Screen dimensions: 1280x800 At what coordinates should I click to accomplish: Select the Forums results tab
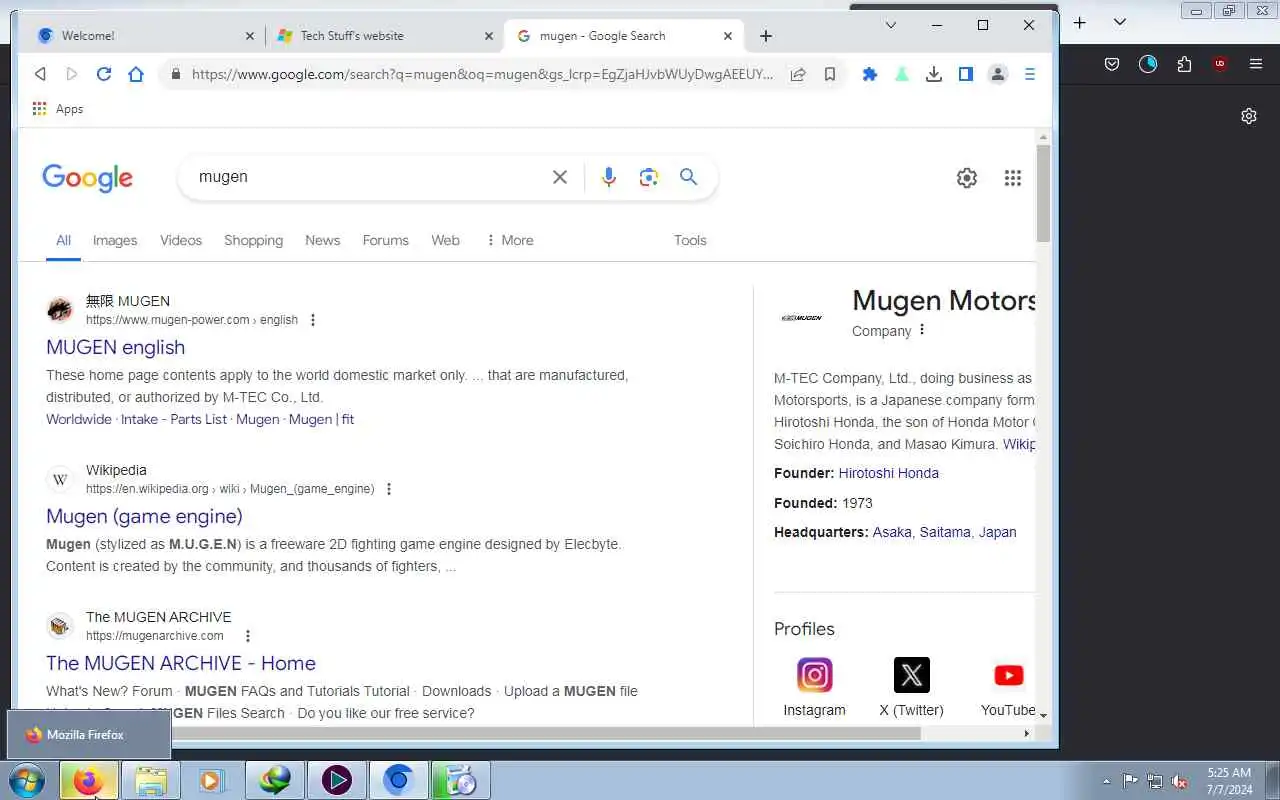[385, 240]
